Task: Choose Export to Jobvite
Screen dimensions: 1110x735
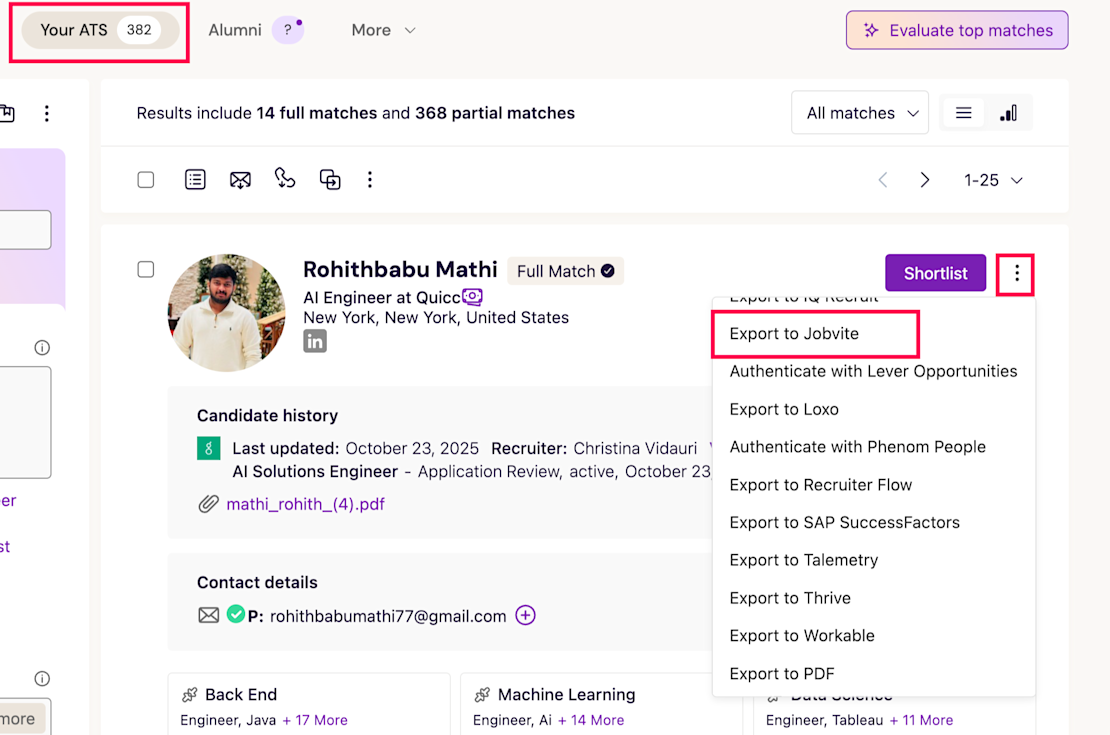Action: [x=794, y=334]
